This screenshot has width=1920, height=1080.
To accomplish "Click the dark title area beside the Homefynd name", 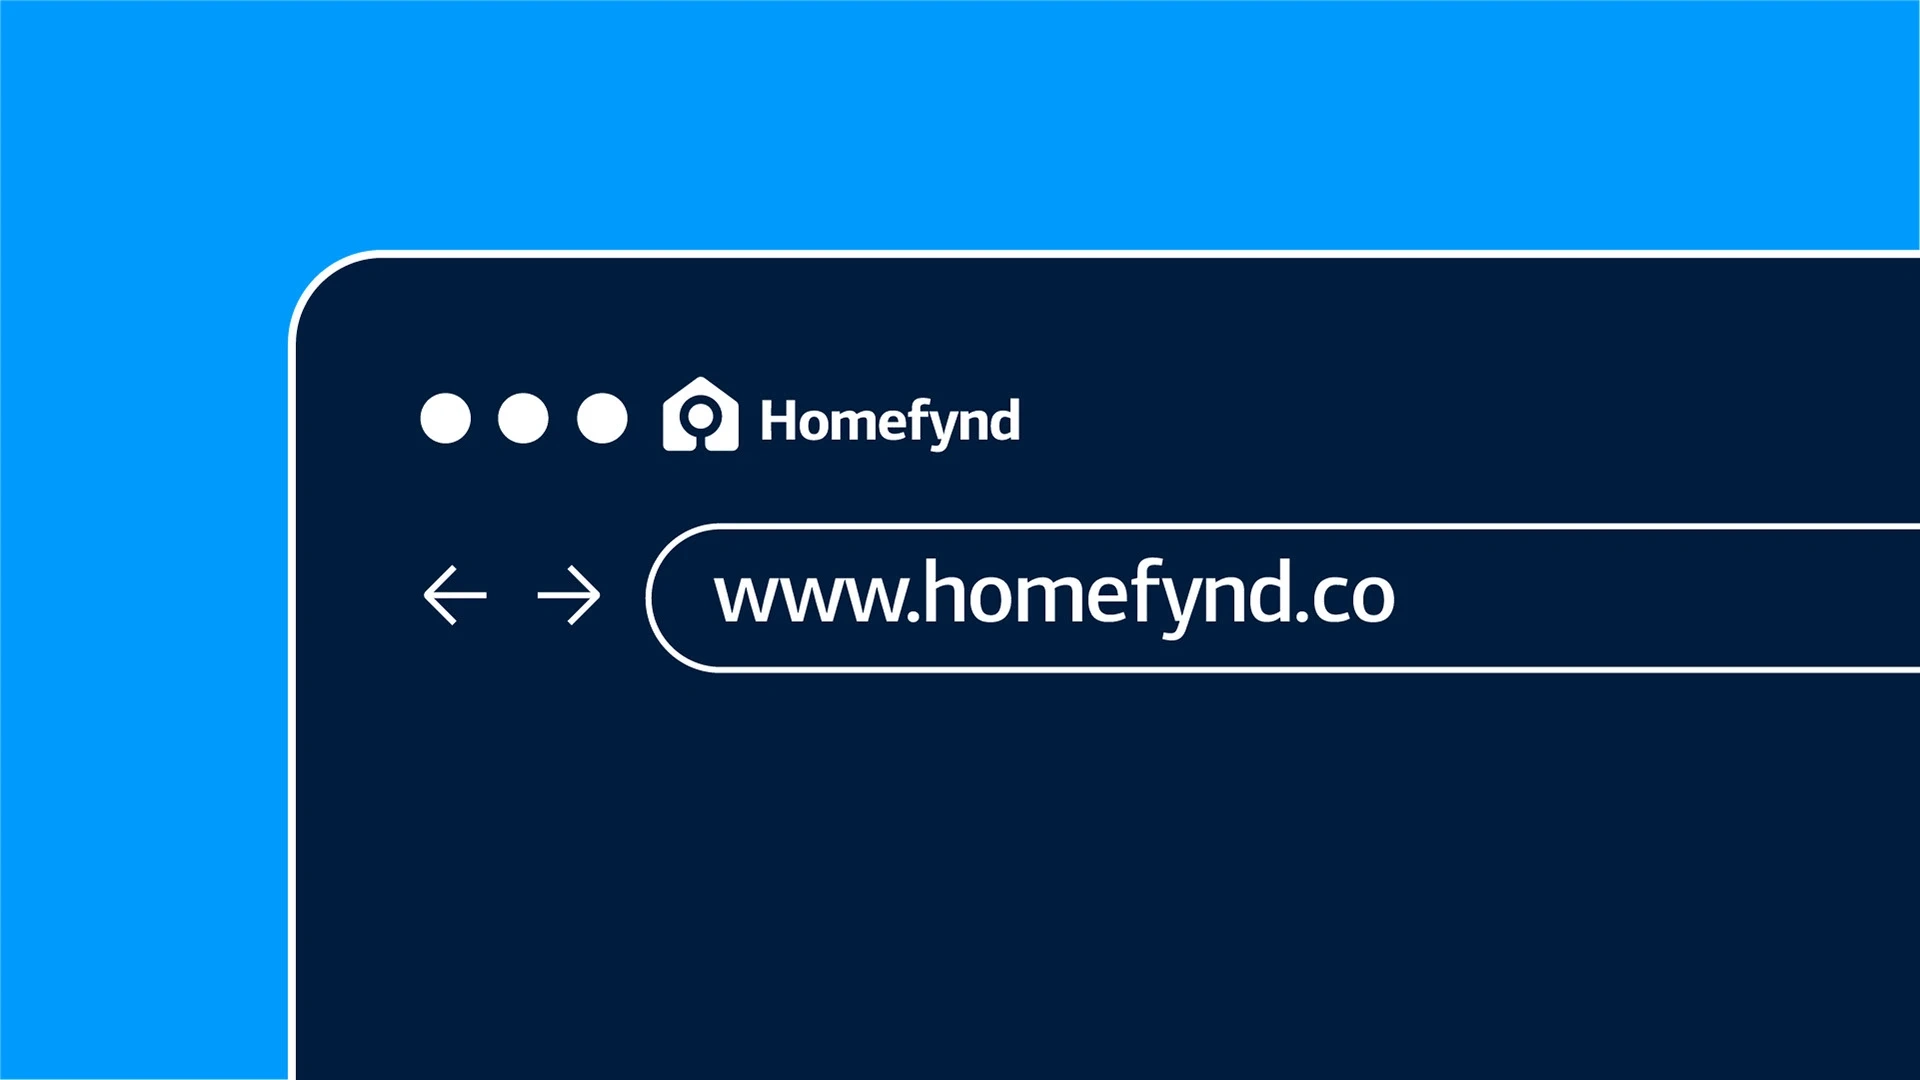I will coord(1450,418).
